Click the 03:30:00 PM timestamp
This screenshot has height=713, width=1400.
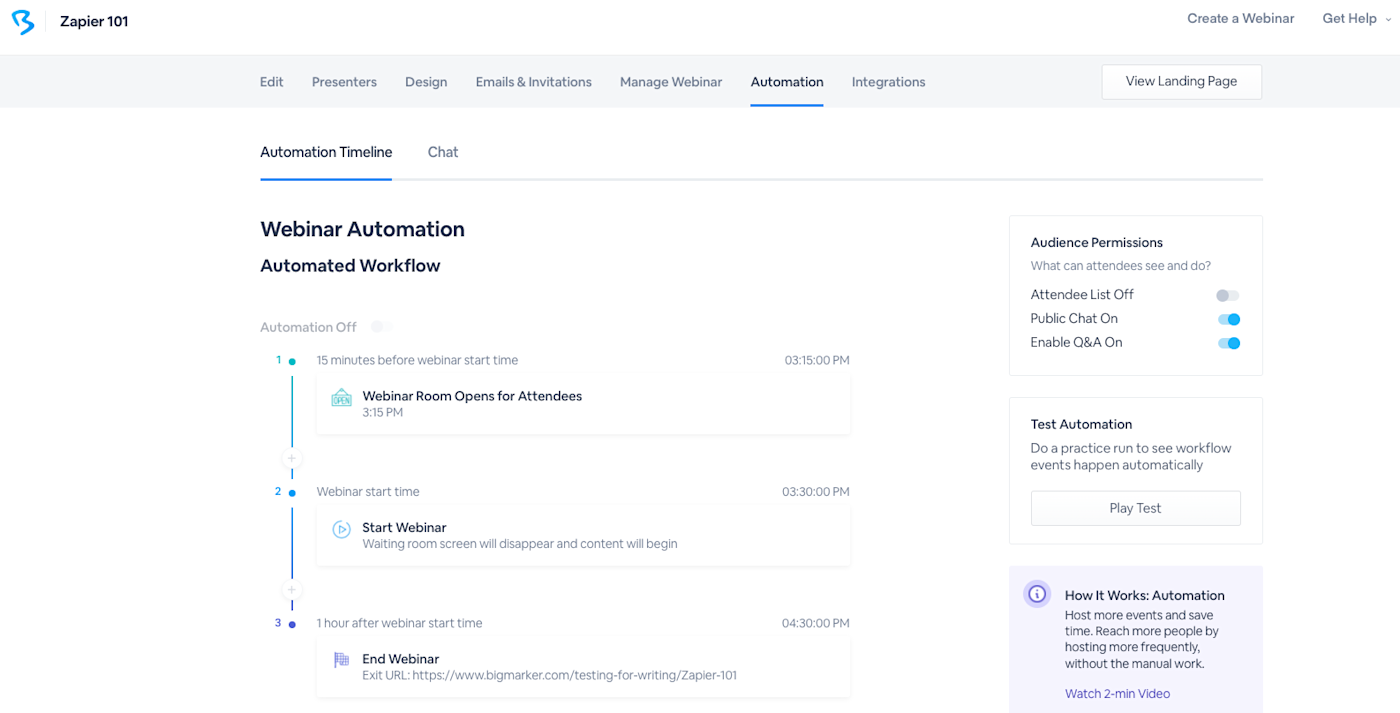(816, 492)
